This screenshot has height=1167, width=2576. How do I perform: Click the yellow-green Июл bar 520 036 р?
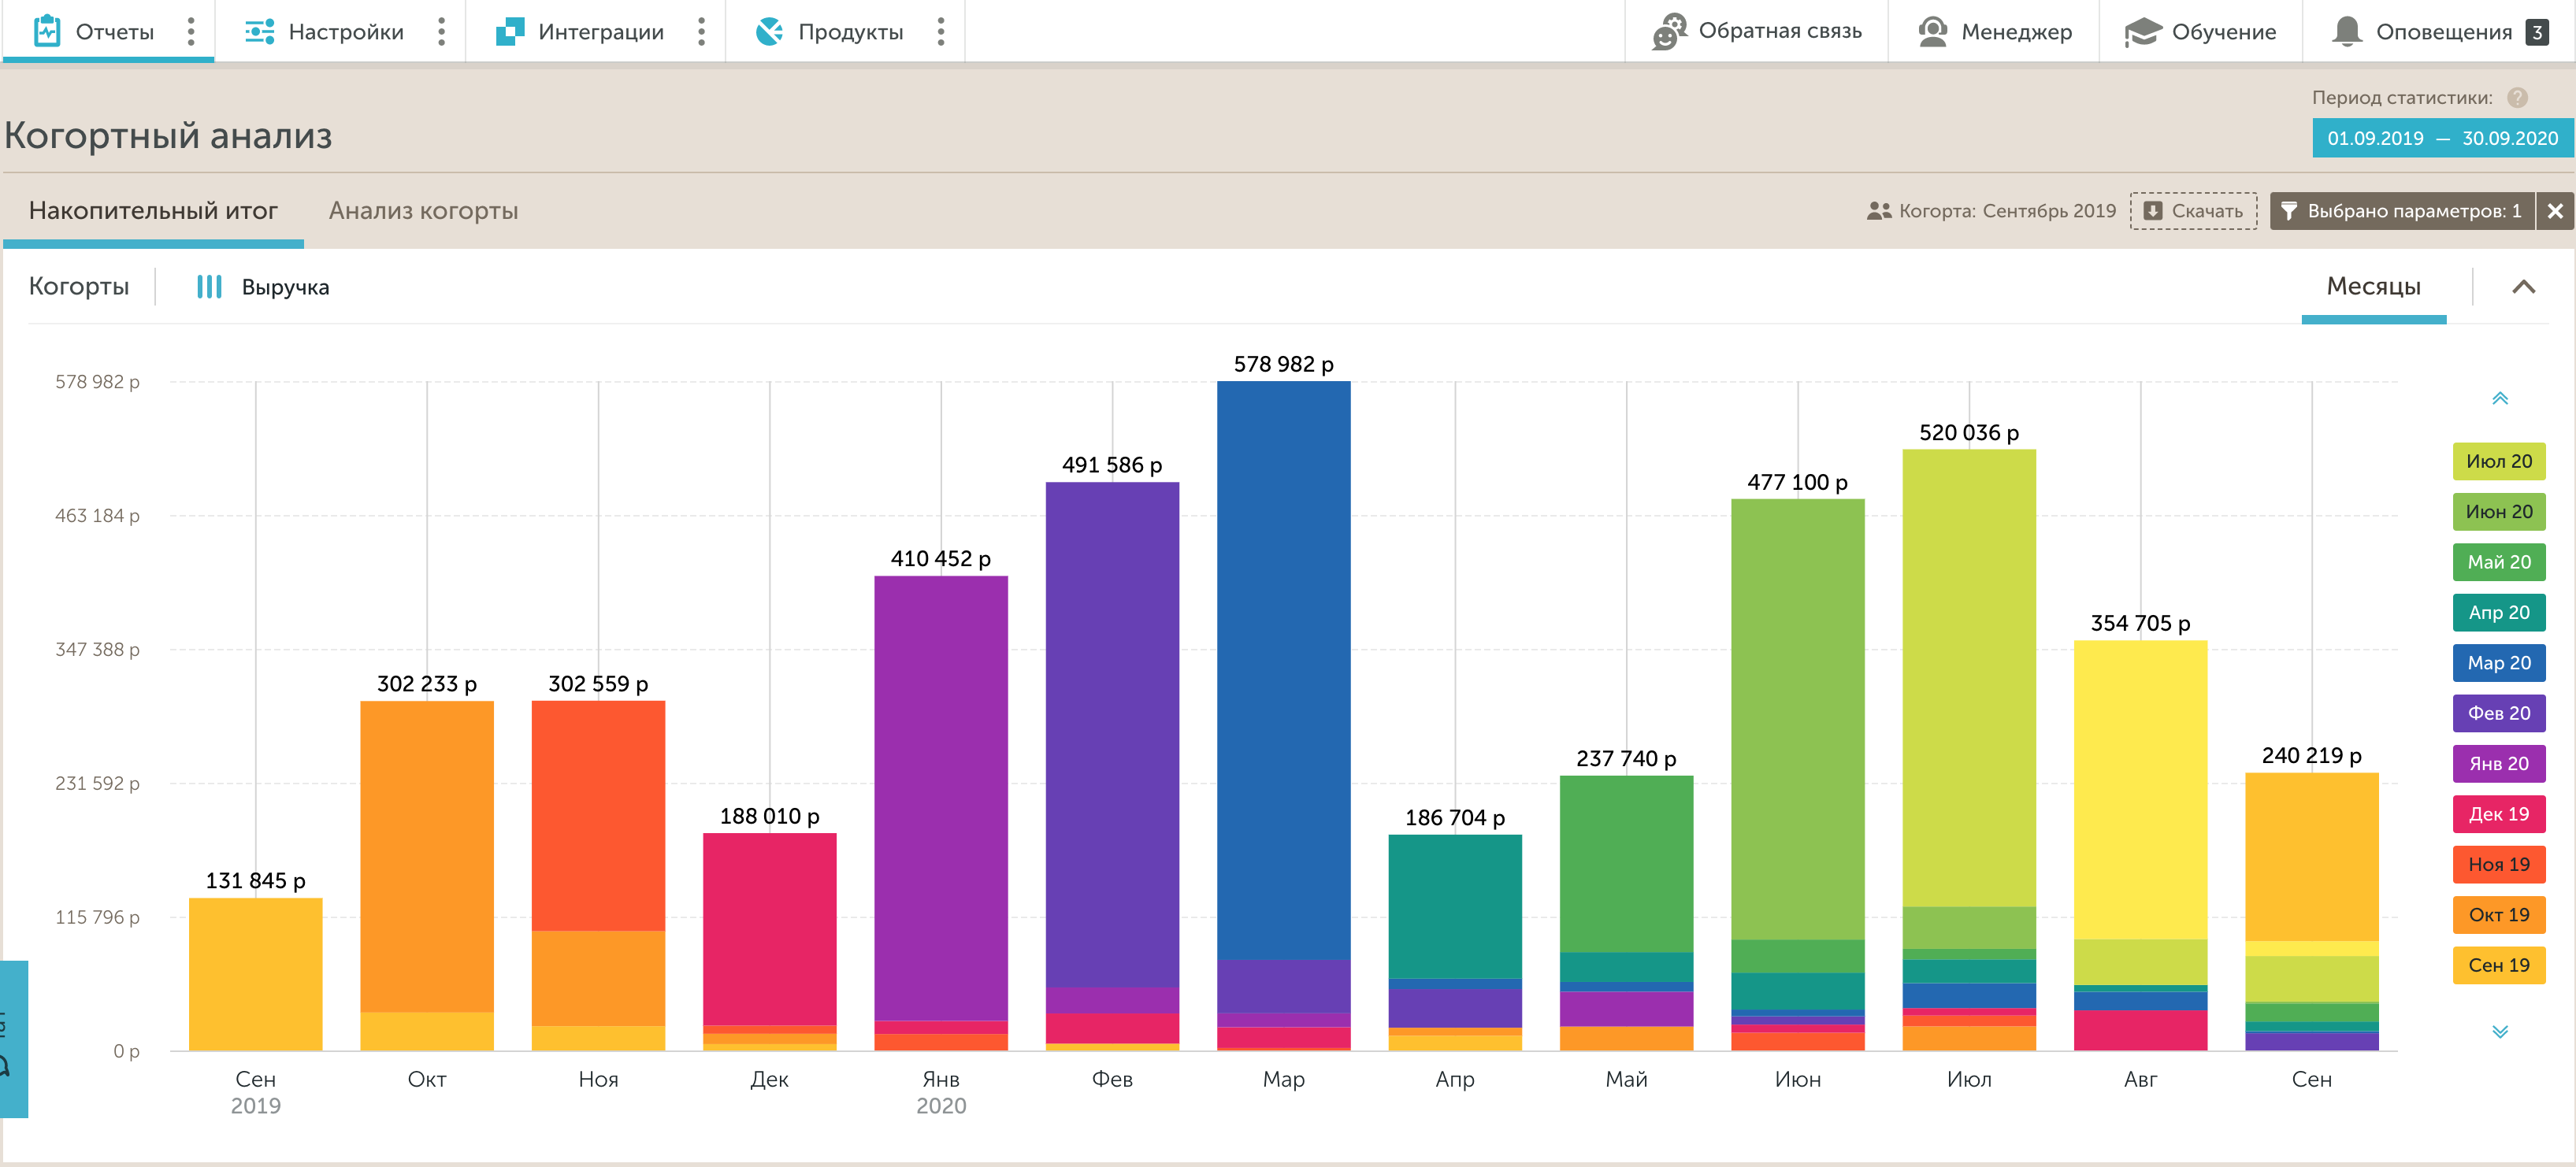point(1969,678)
